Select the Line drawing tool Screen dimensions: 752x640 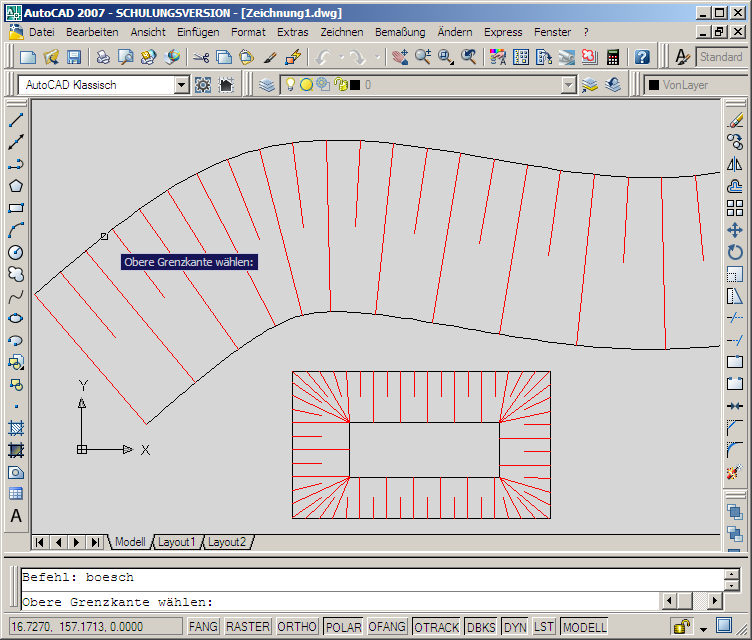point(16,120)
